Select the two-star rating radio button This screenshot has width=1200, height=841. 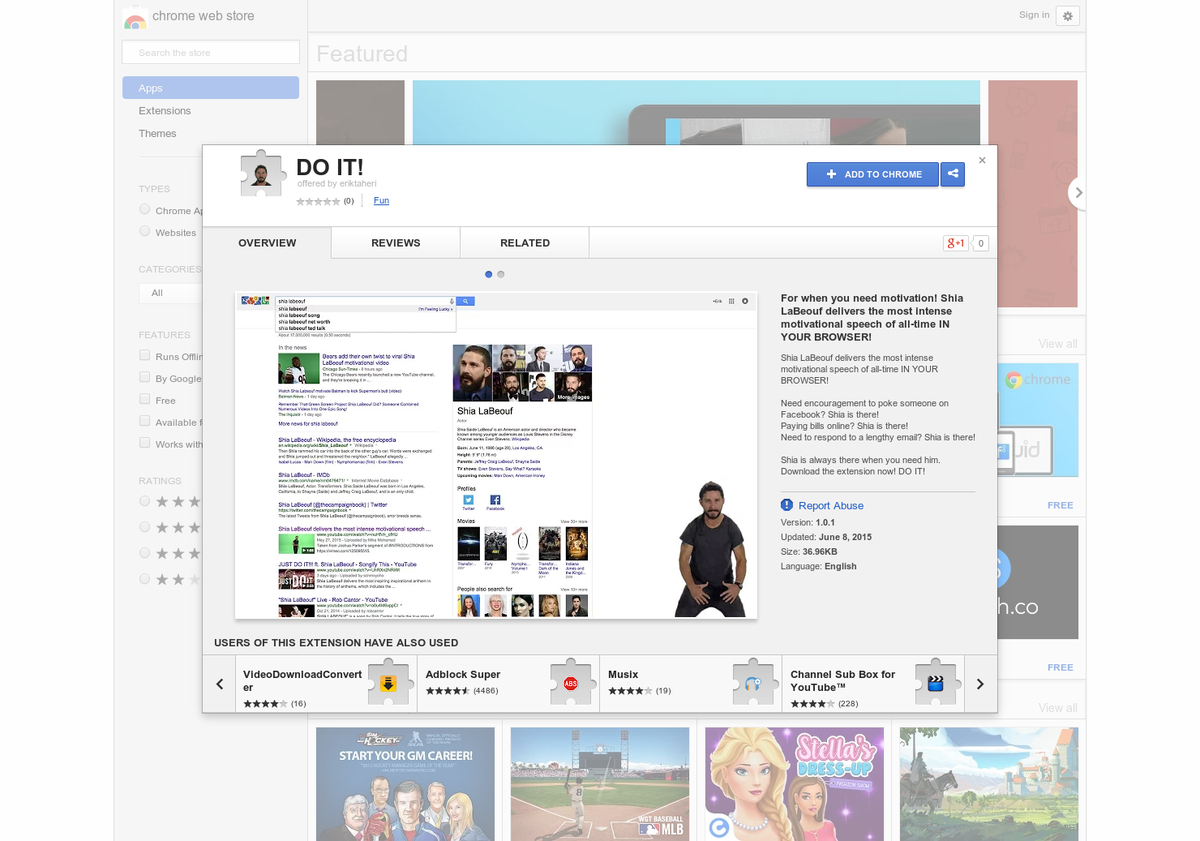[145, 579]
